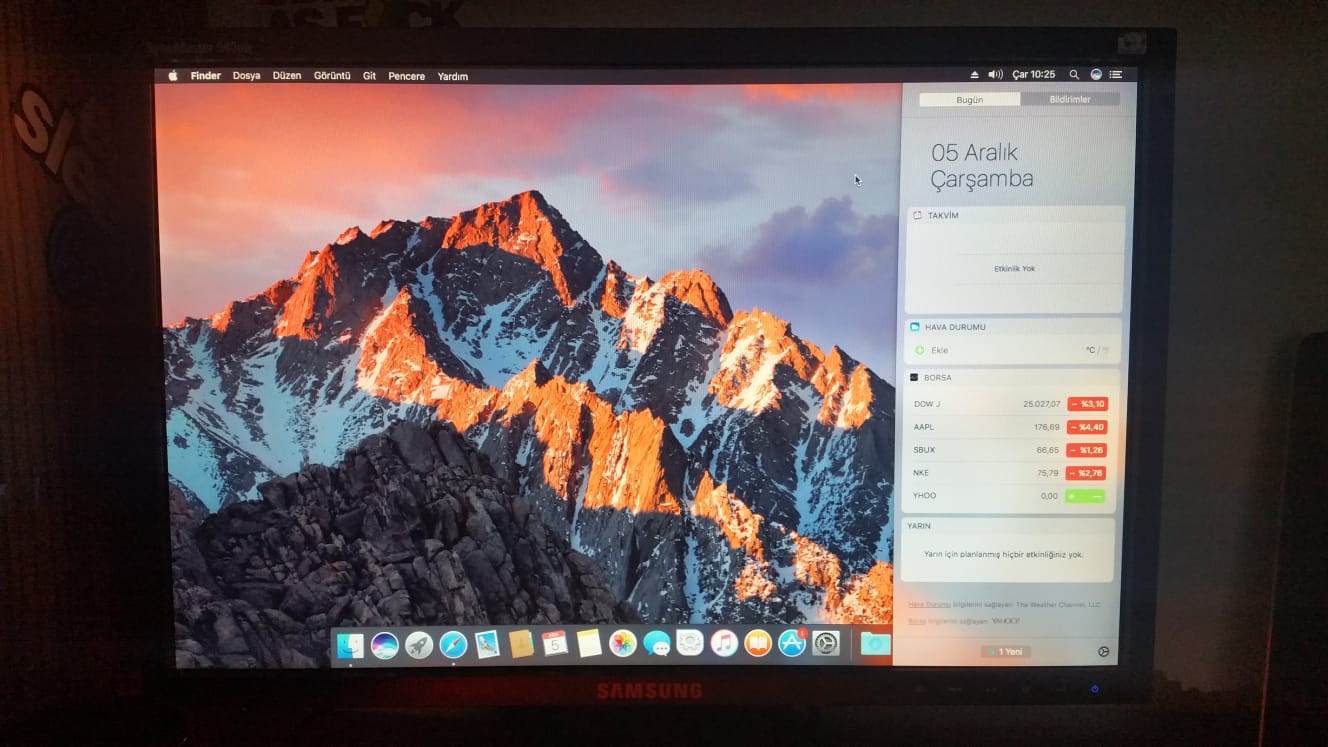1328x747 pixels.
Task: Open the Git menu
Action: pos(369,76)
